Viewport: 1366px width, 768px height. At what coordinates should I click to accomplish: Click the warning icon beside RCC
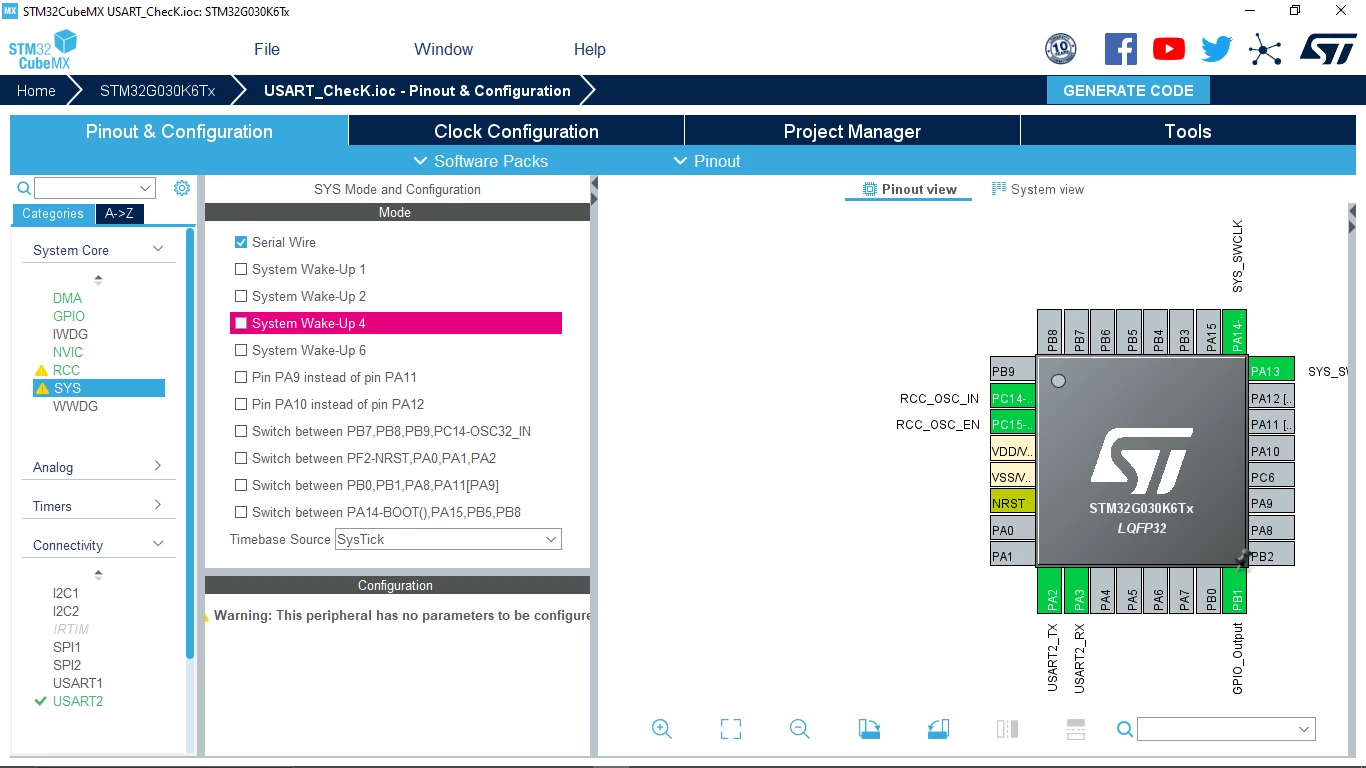tap(41, 370)
